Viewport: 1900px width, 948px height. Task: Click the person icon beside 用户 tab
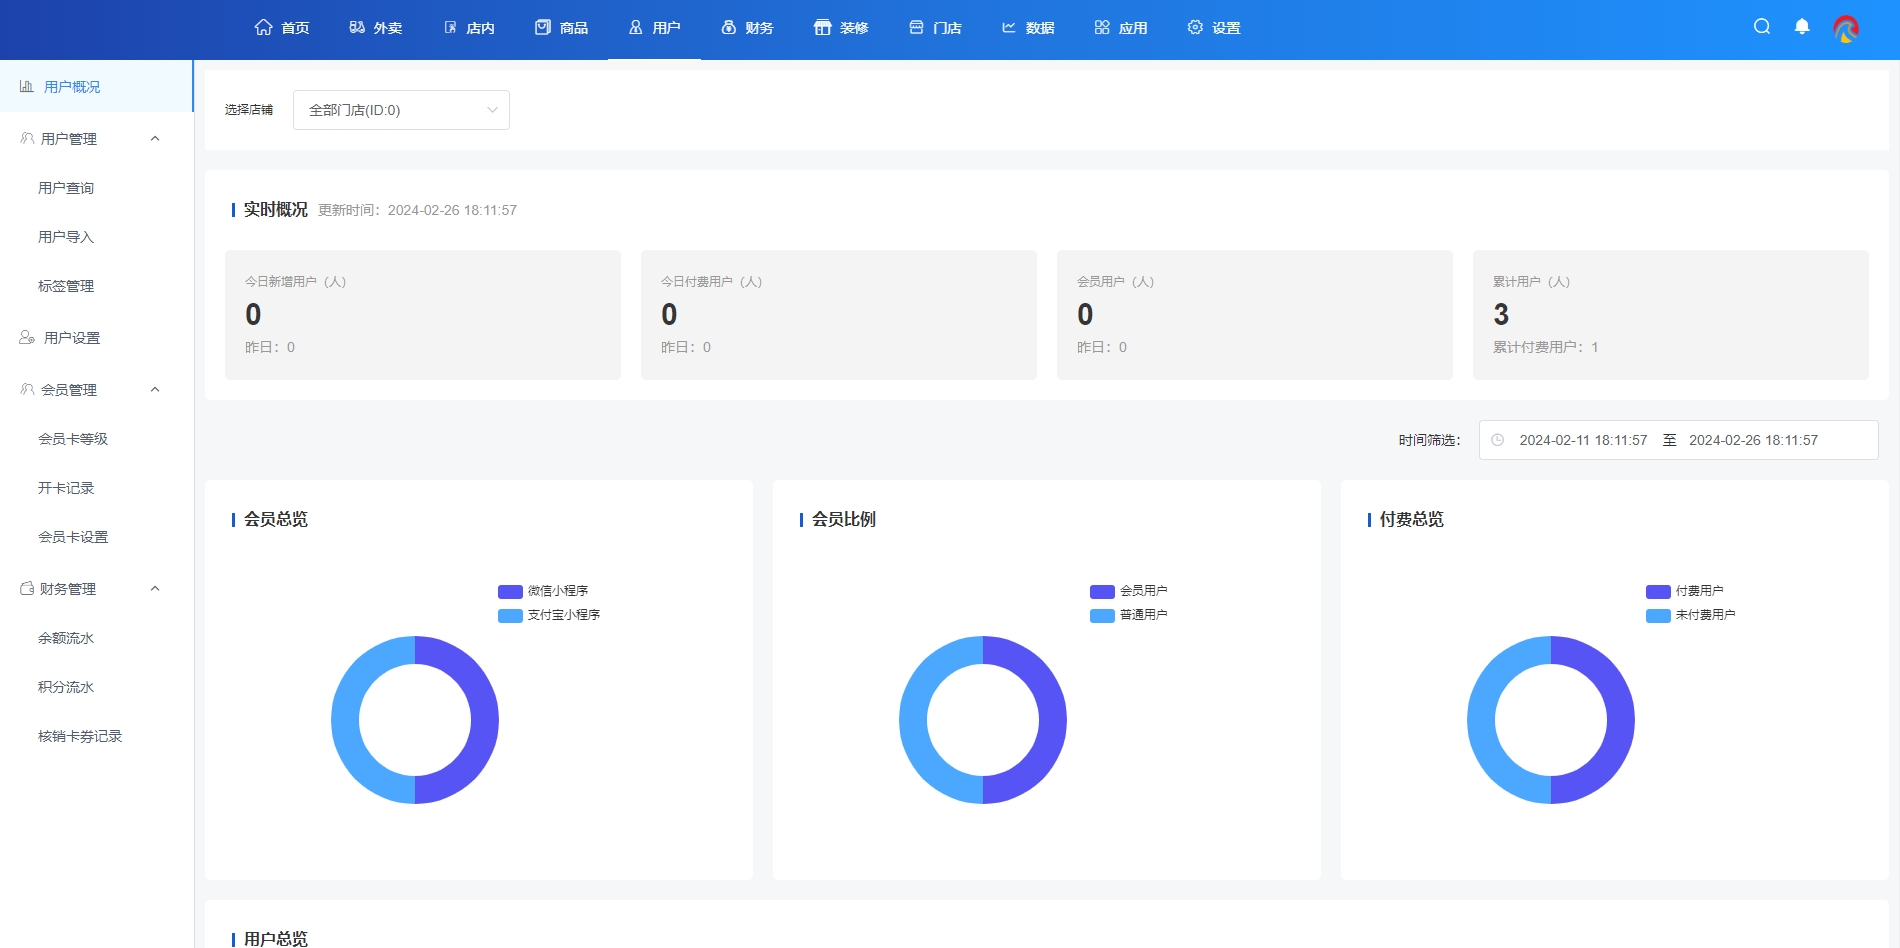(635, 27)
